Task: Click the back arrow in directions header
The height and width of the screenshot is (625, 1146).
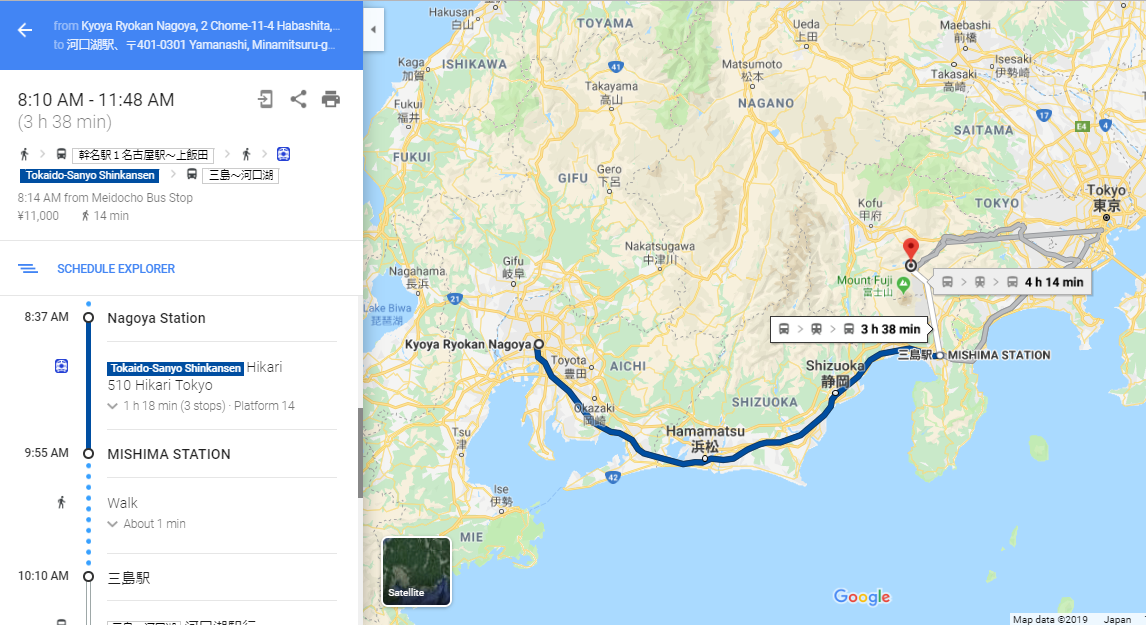Action: point(25,30)
